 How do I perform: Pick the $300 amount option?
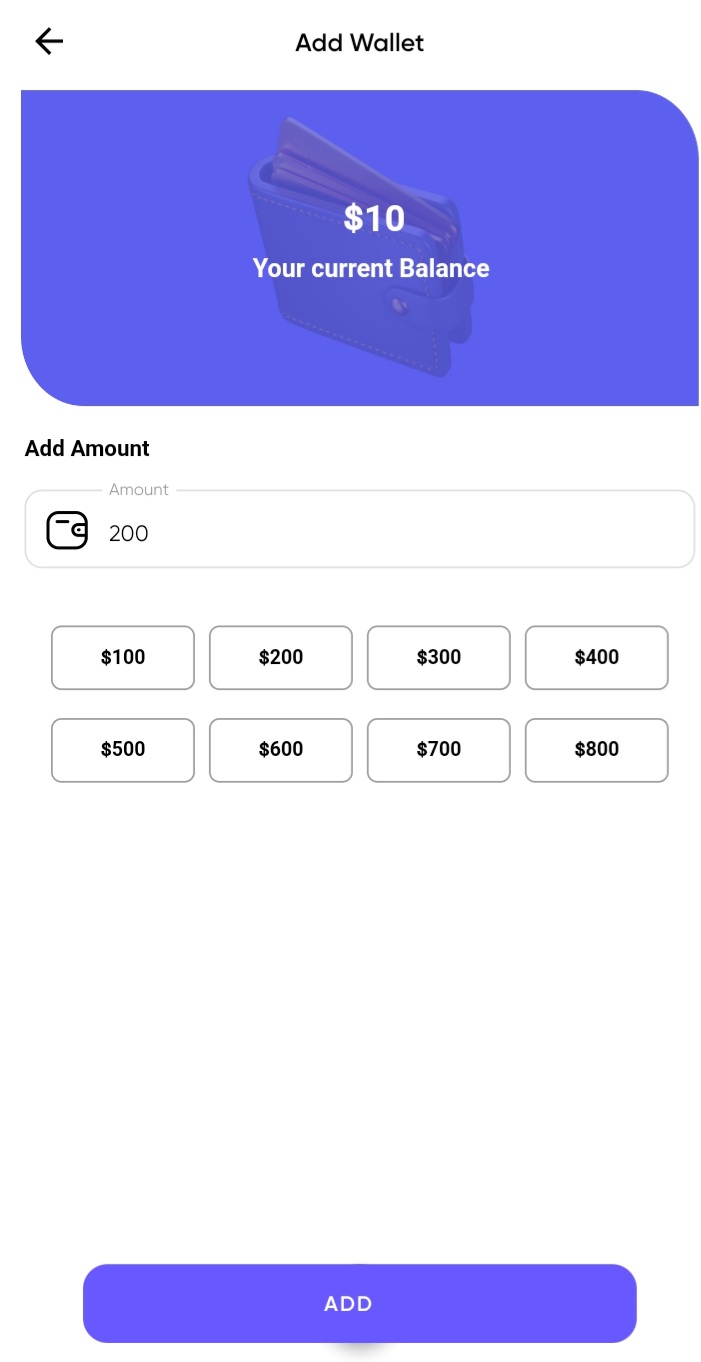coord(439,658)
